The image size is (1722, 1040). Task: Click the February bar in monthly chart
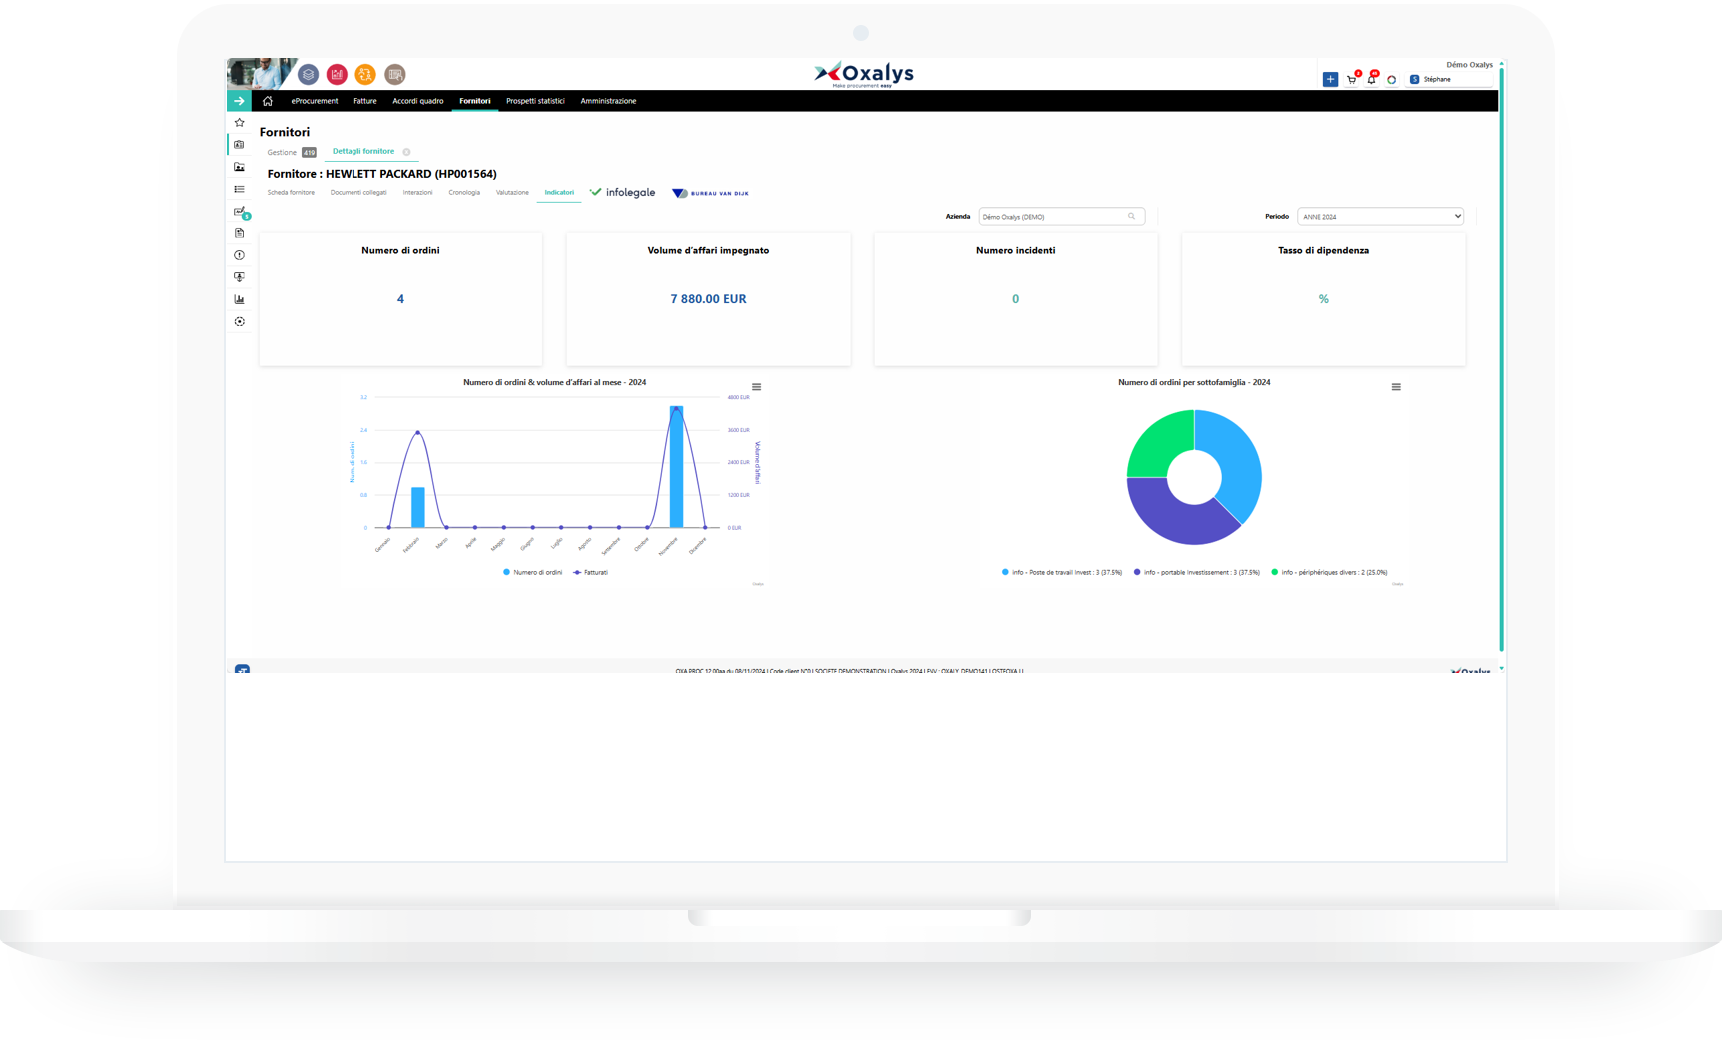pos(418,508)
